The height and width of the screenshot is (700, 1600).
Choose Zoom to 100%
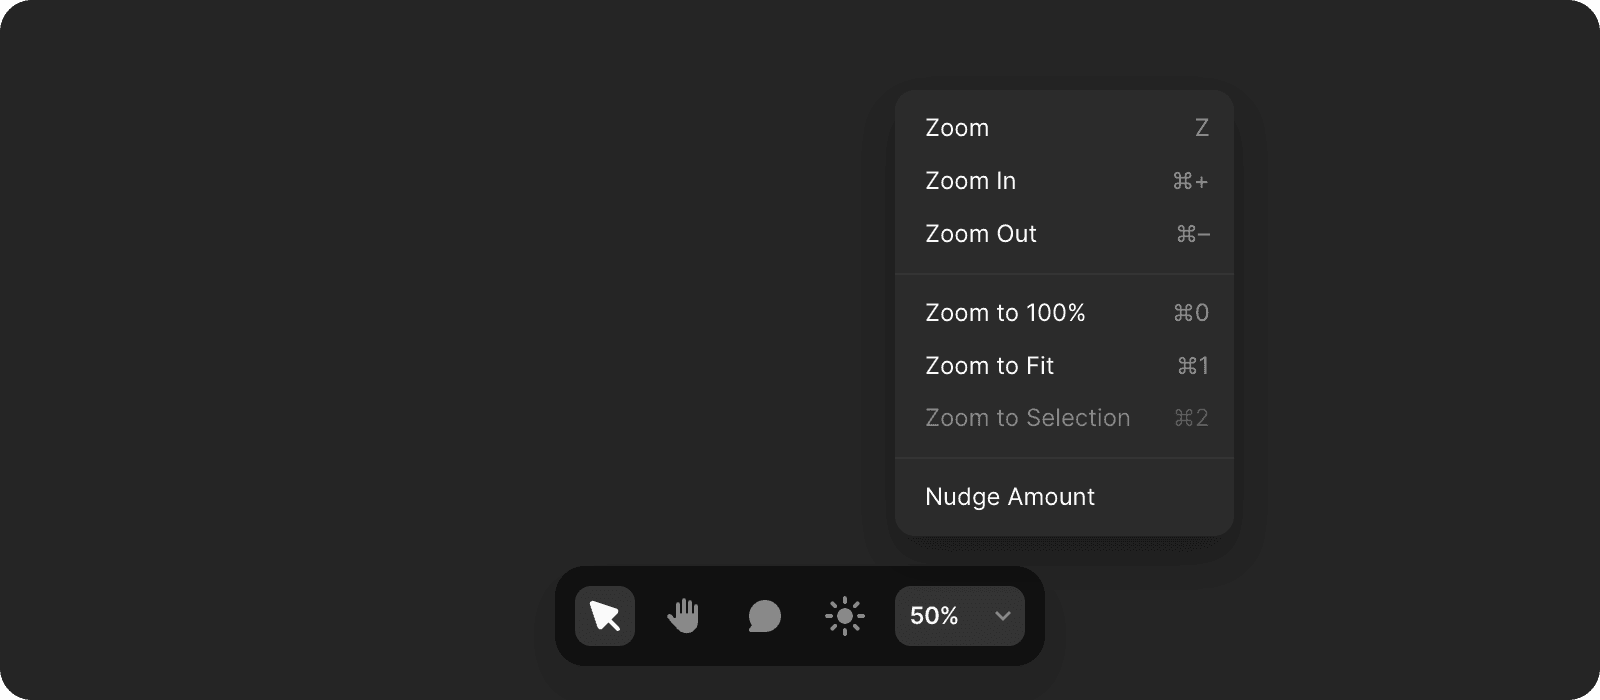point(1005,313)
